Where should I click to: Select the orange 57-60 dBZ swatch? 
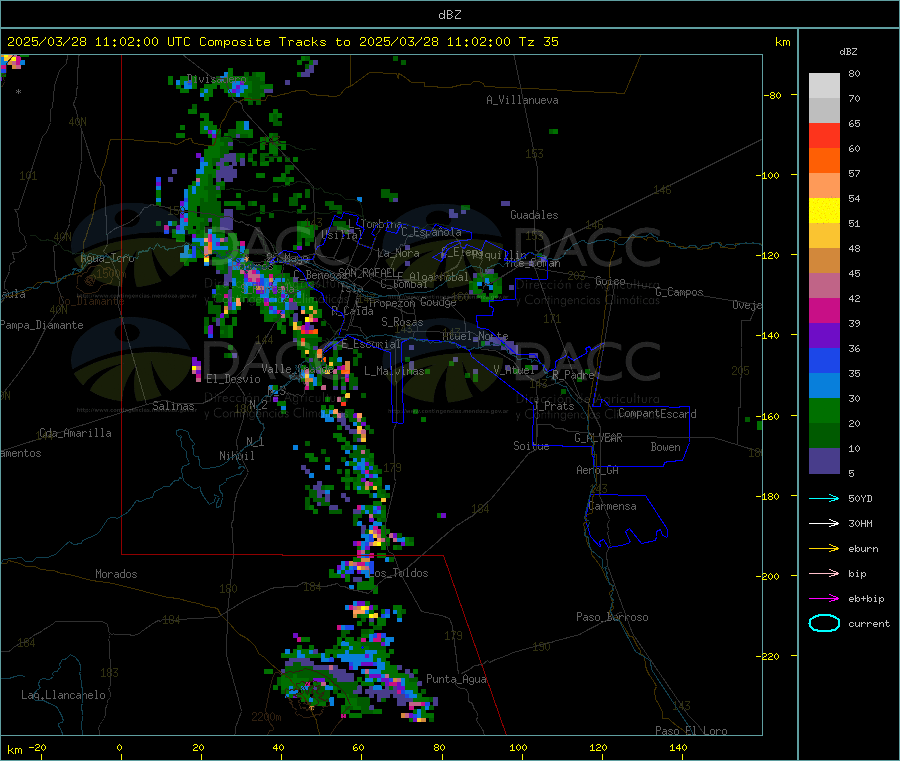(824, 161)
